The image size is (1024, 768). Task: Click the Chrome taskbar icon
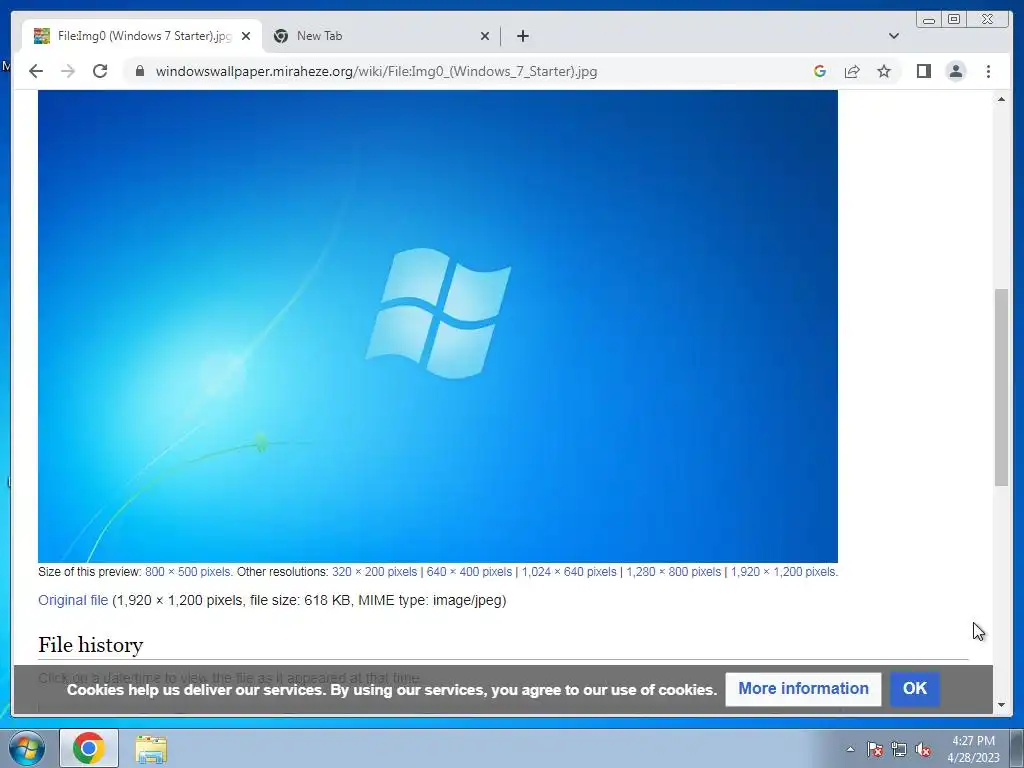click(x=89, y=748)
